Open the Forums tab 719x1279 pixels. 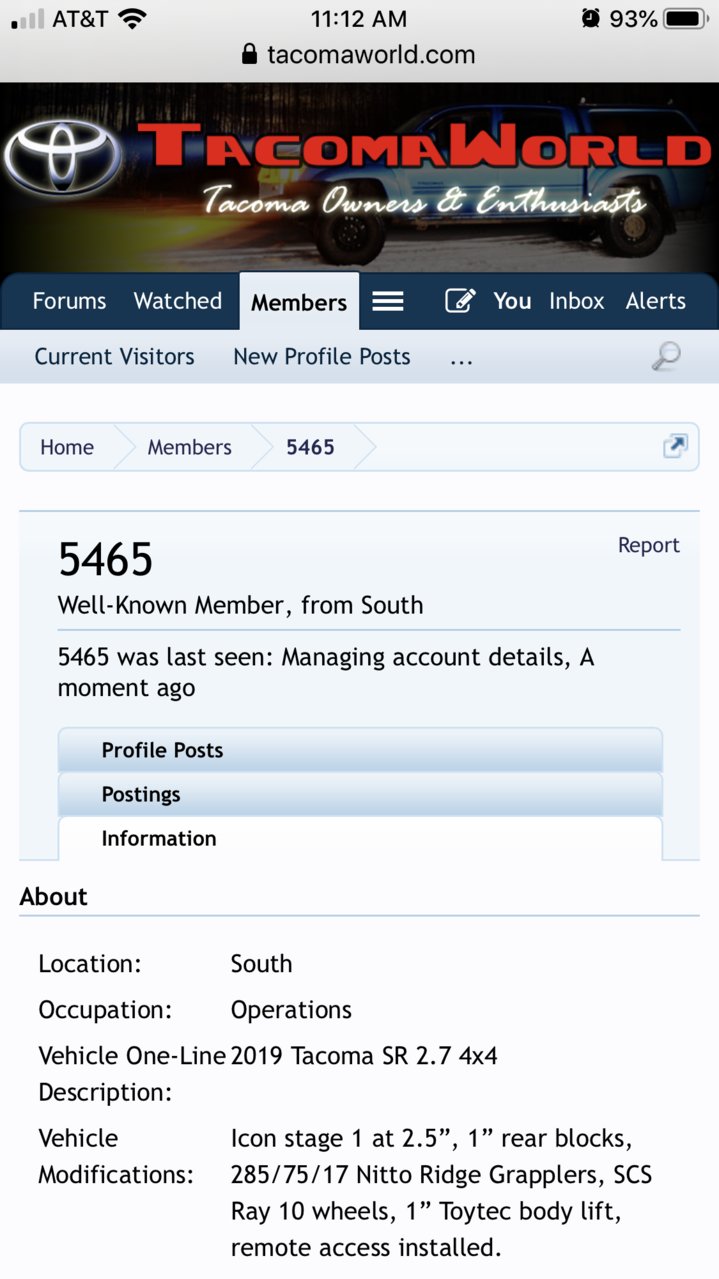click(69, 301)
